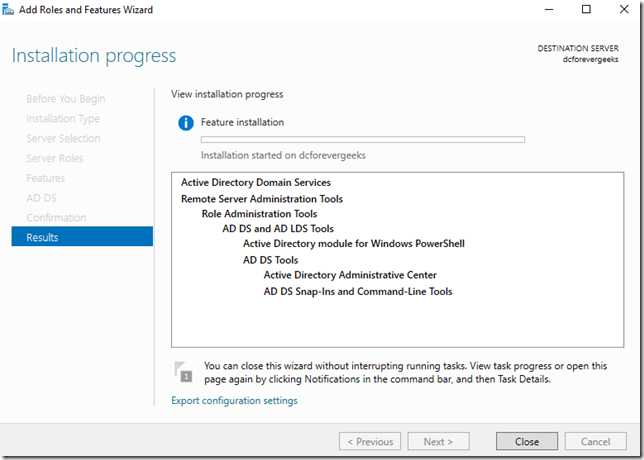Click the blue information icon
Viewport: 644px width, 460px height.
[185, 123]
